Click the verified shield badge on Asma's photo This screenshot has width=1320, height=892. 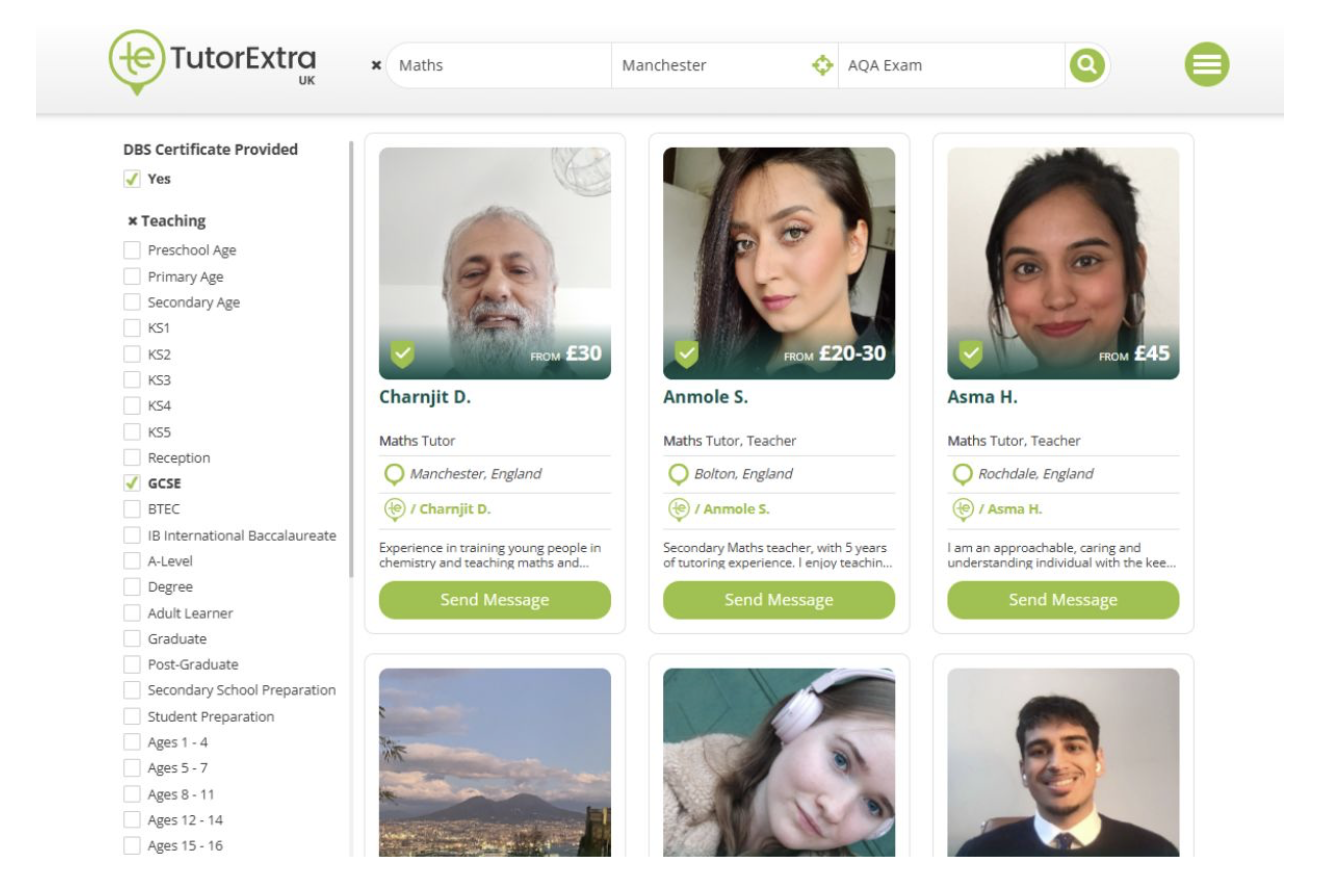[970, 354]
